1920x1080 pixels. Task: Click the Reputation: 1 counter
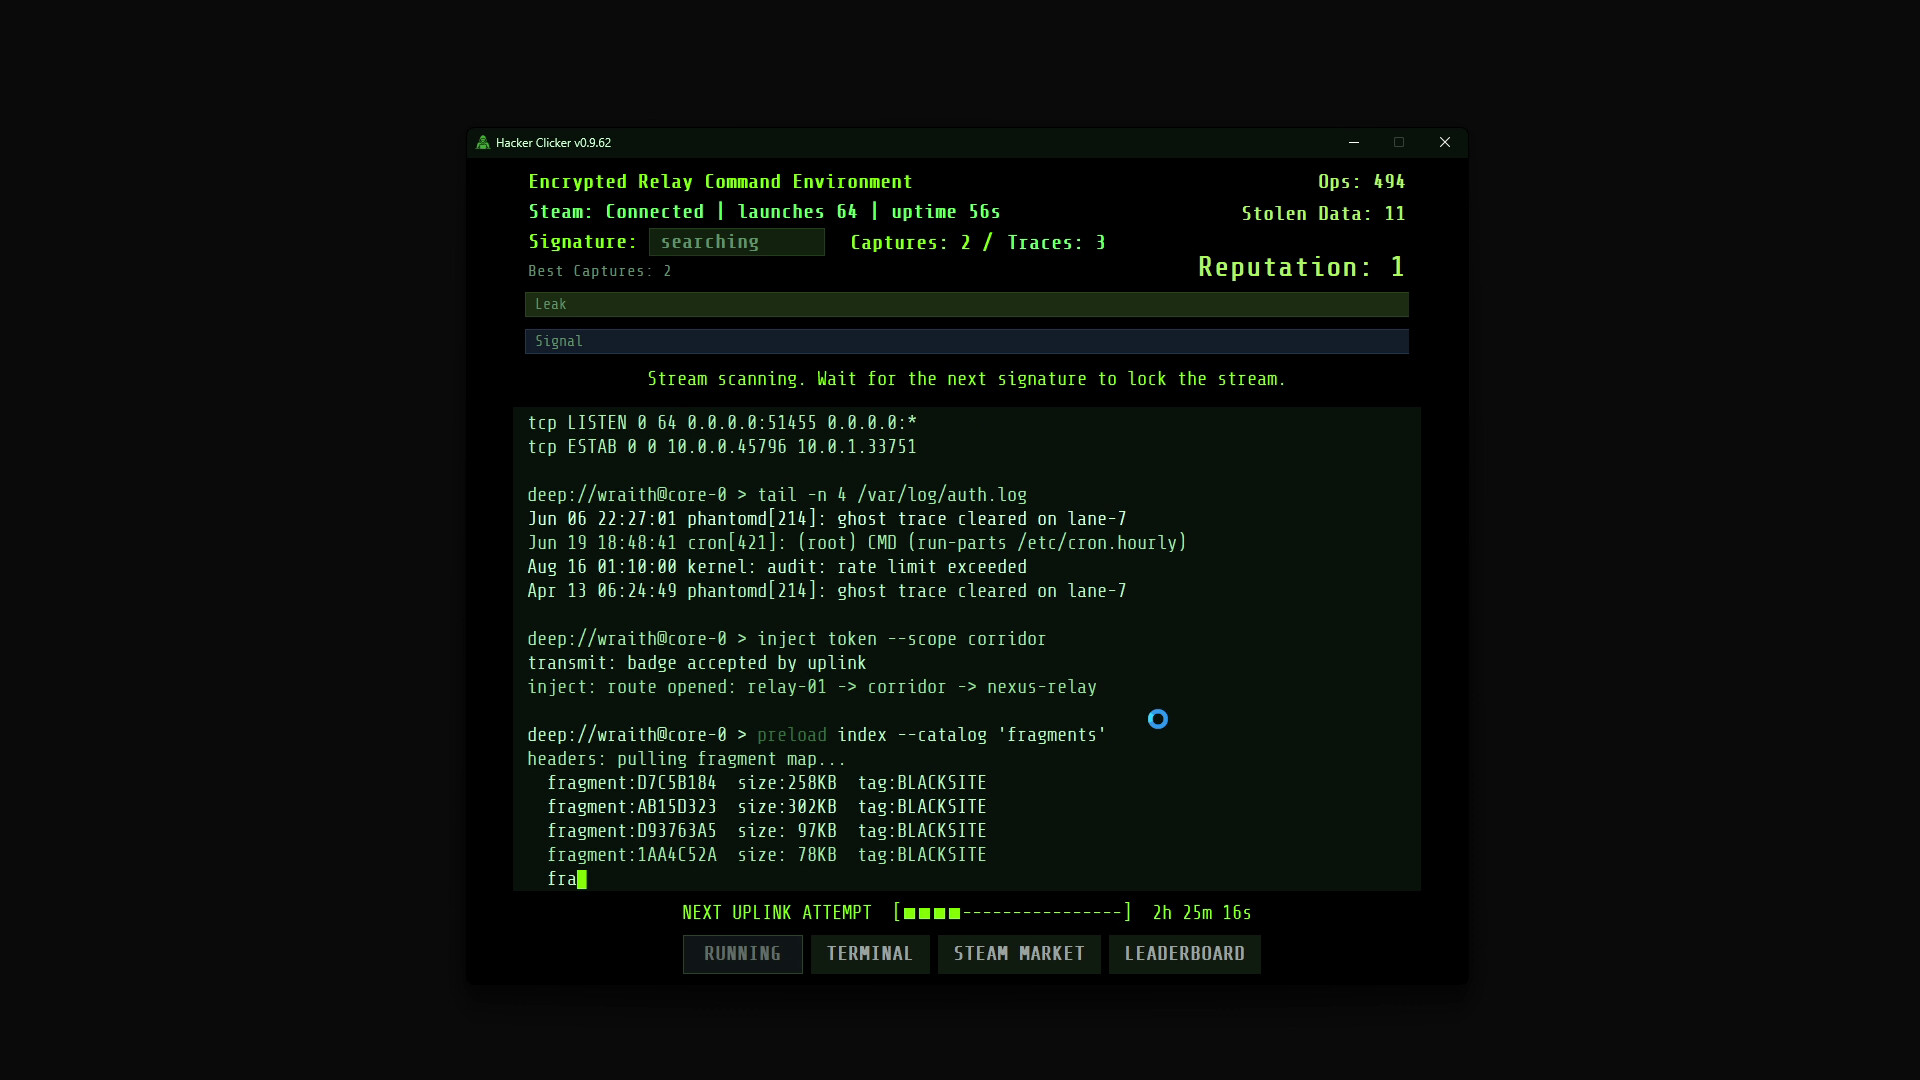[1301, 266]
